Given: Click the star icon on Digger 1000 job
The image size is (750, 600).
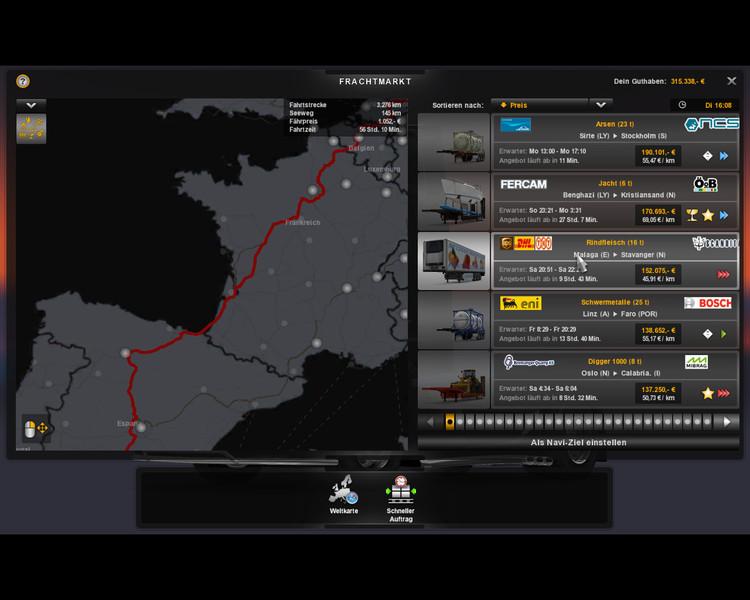Looking at the screenshot, I should (706, 393).
